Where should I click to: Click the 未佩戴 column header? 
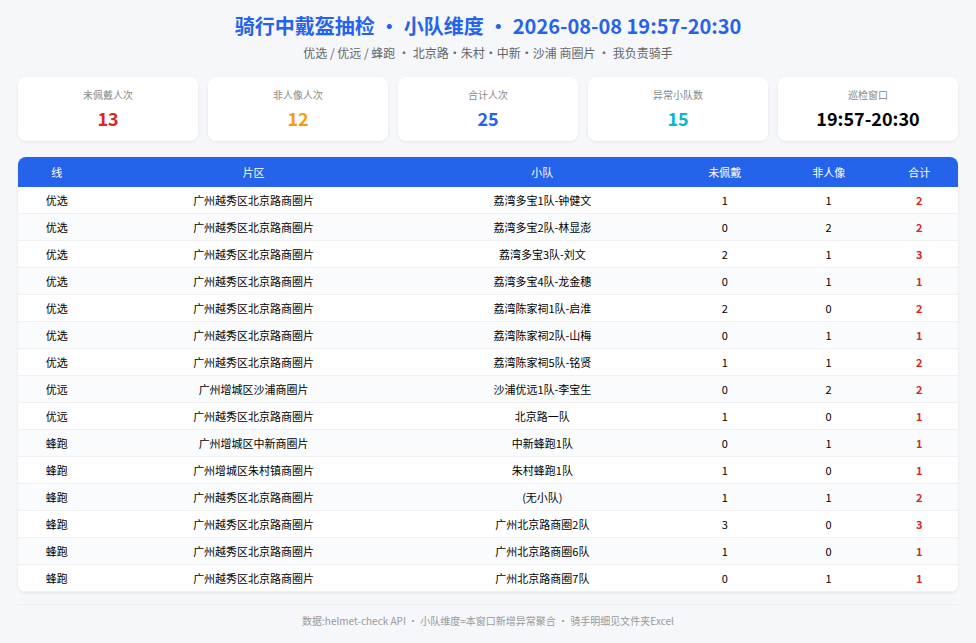(x=725, y=173)
